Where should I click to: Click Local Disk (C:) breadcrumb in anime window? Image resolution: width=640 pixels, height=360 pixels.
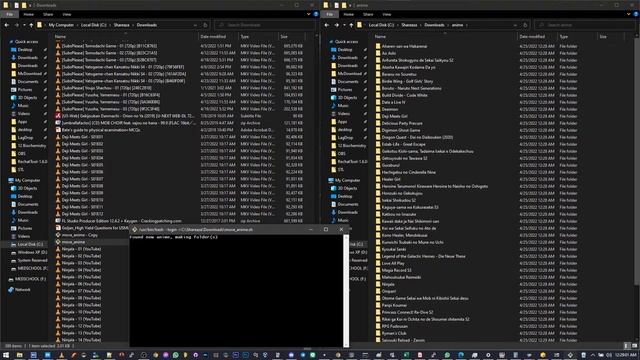click(x=381, y=25)
